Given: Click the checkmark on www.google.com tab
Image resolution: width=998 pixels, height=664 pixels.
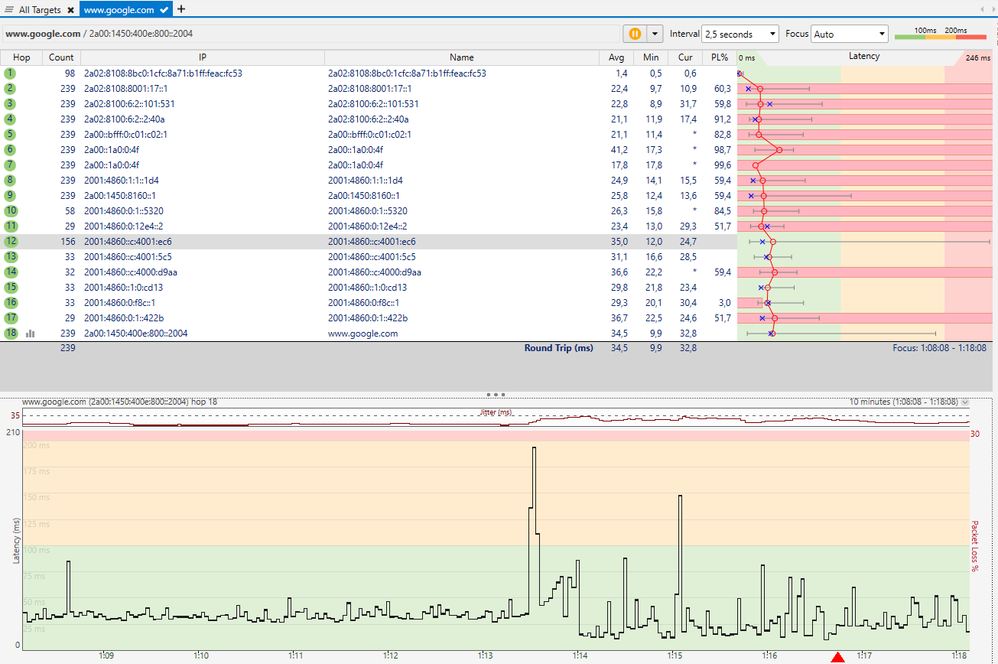Looking at the screenshot, I should tap(164, 10).
